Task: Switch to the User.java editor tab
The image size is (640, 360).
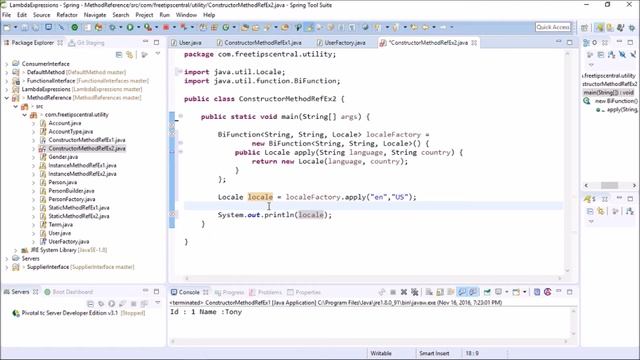Action: pos(187,42)
